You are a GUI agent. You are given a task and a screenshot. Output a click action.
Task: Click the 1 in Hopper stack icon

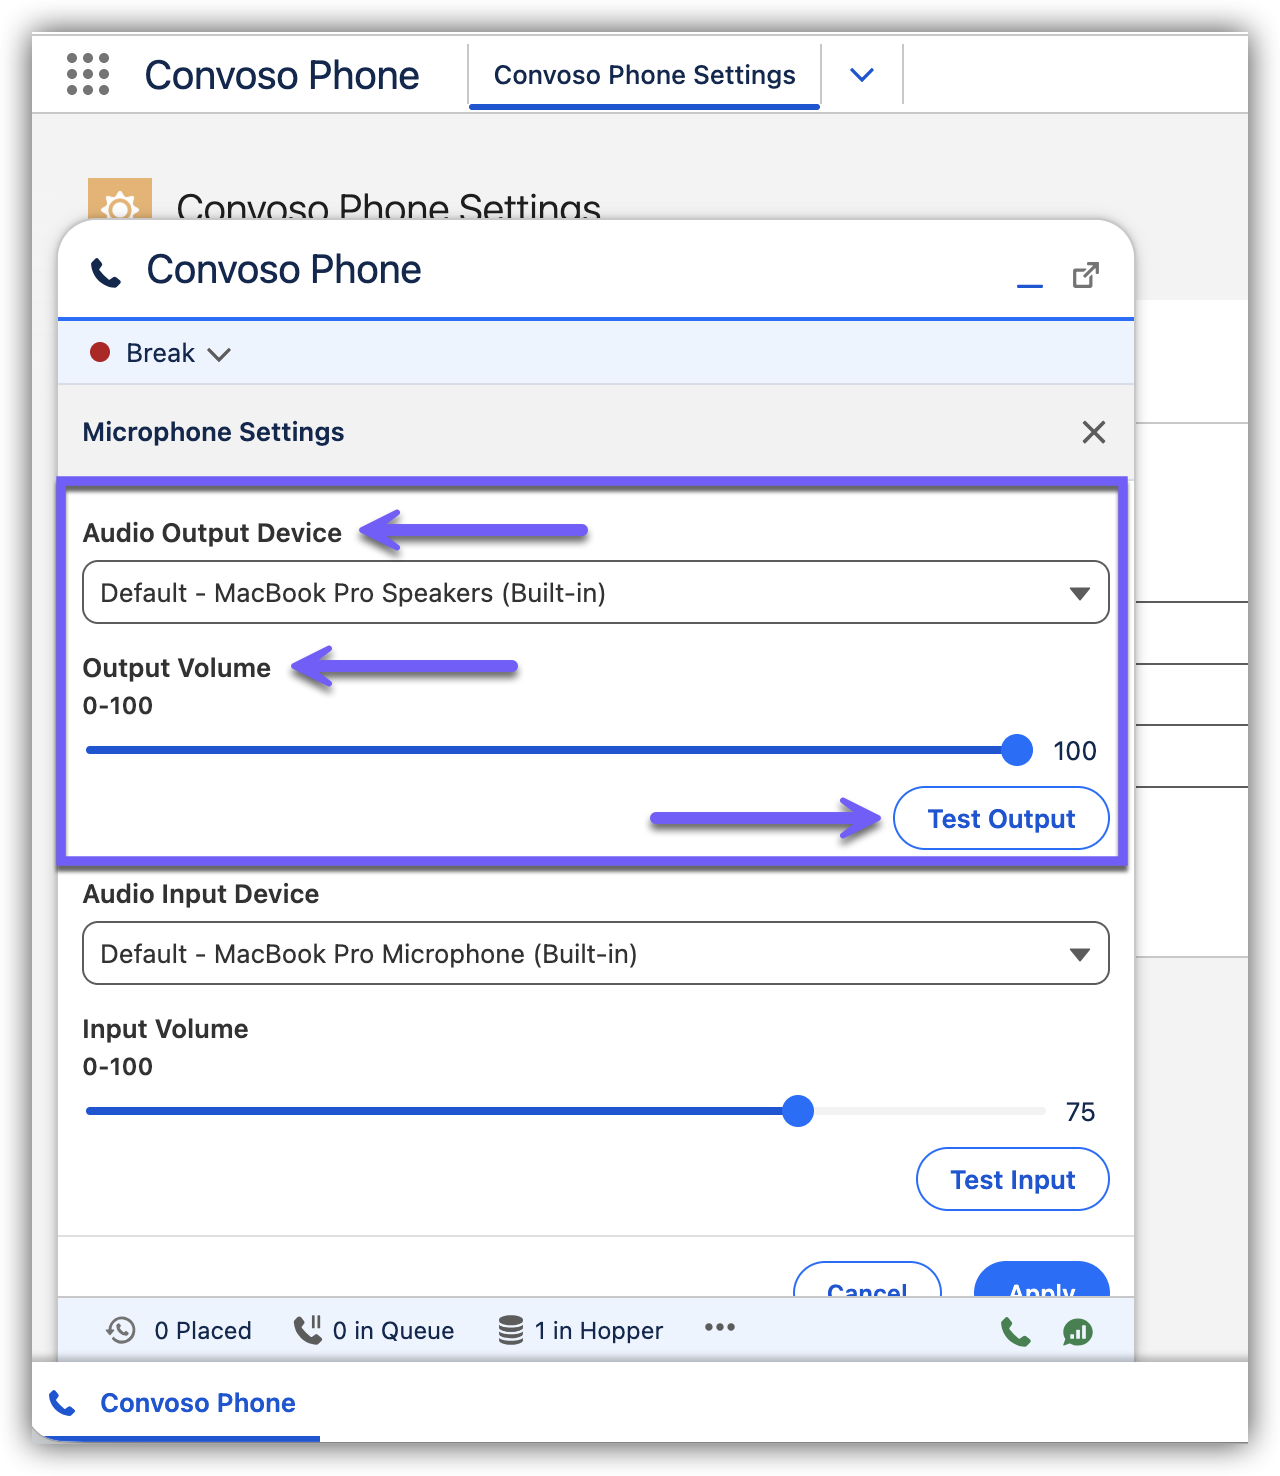pyautogui.click(x=511, y=1330)
